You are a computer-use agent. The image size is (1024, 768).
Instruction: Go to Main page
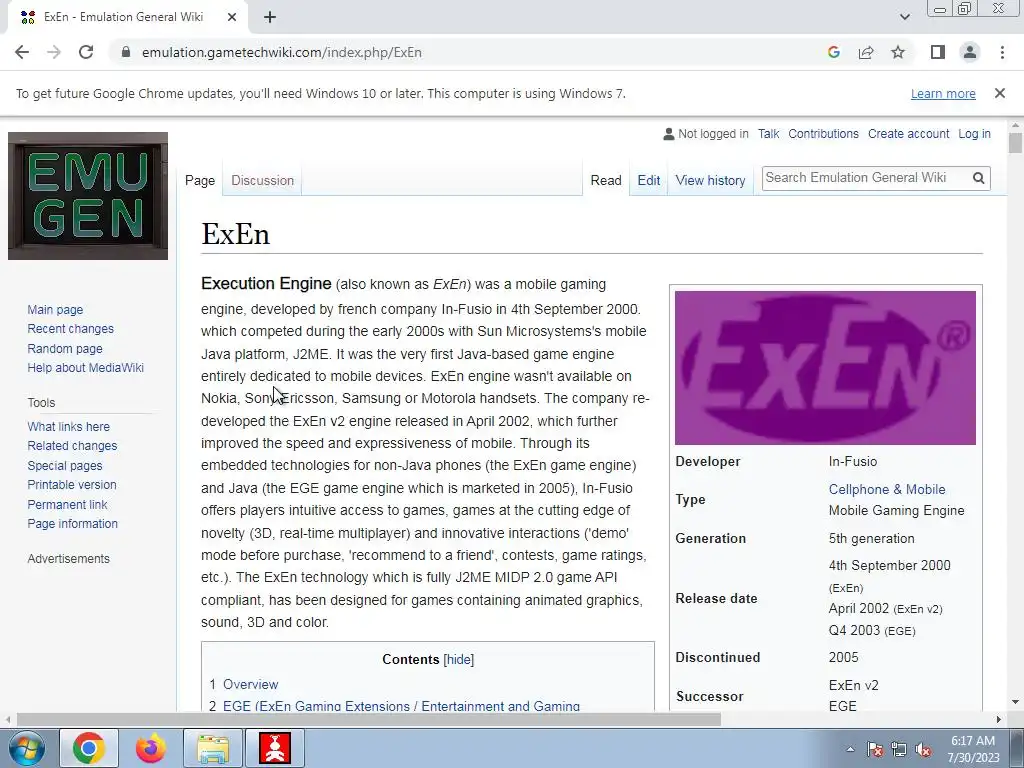coord(55,310)
